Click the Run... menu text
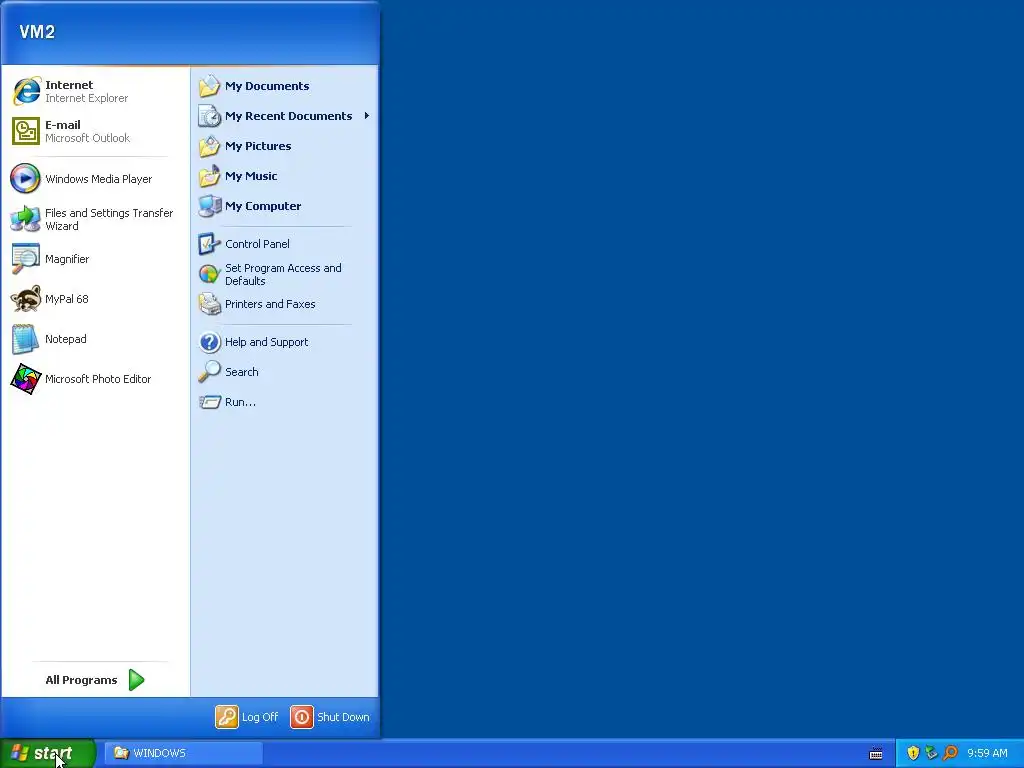The image size is (1024, 768). [x=240, y=402]
